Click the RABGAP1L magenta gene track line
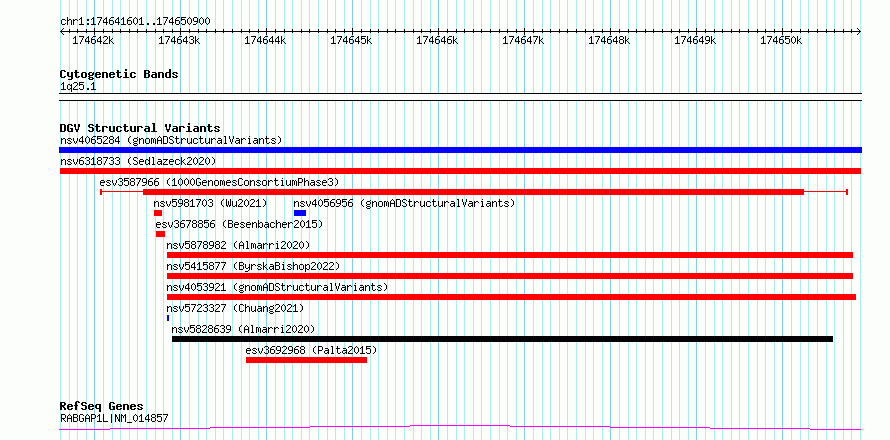 (x=460, y=427)
